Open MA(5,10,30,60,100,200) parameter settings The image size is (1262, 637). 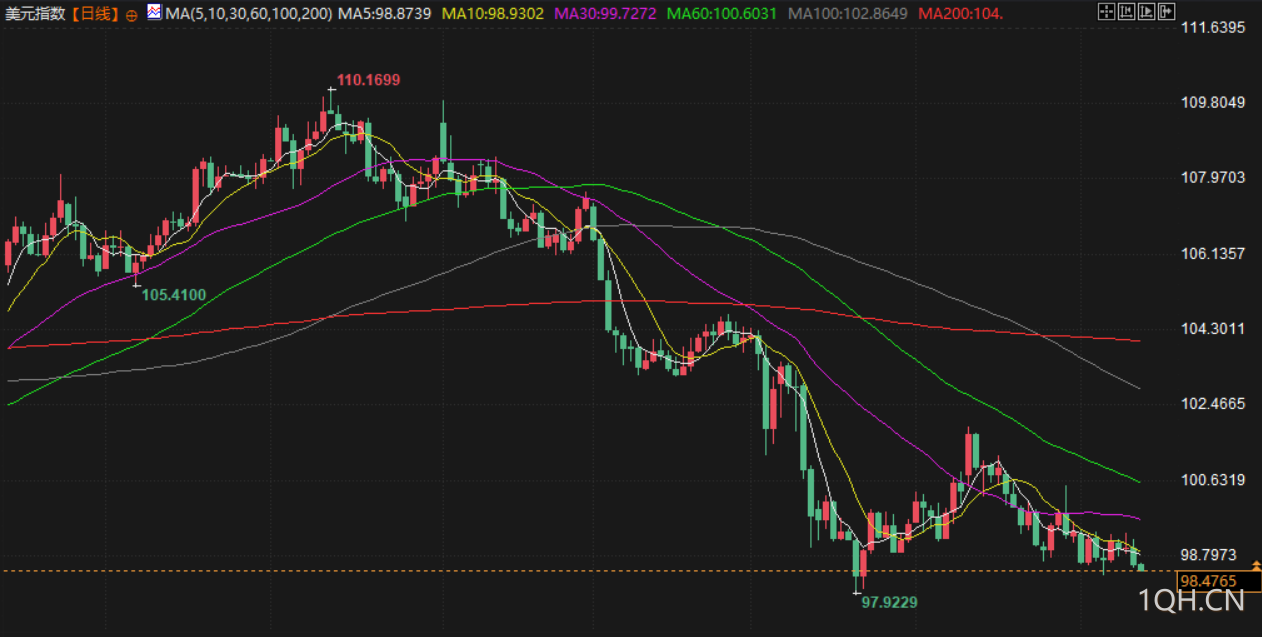click(248, 14)
